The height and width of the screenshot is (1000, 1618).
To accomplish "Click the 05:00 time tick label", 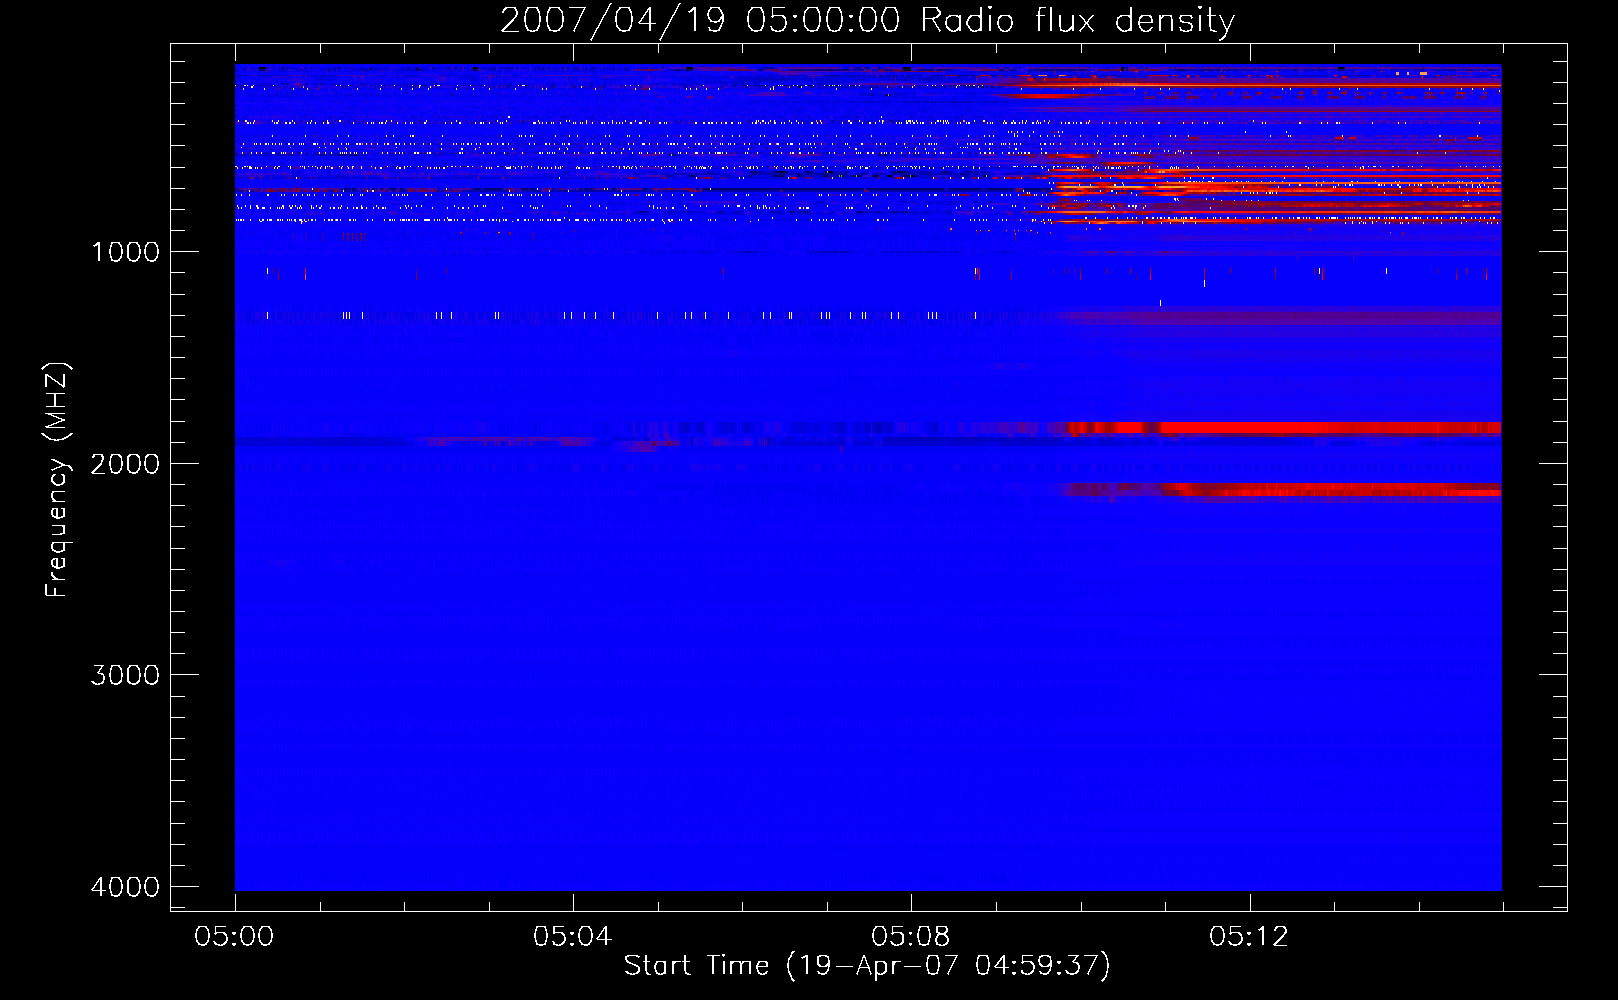I will click(x=235, y=936).
